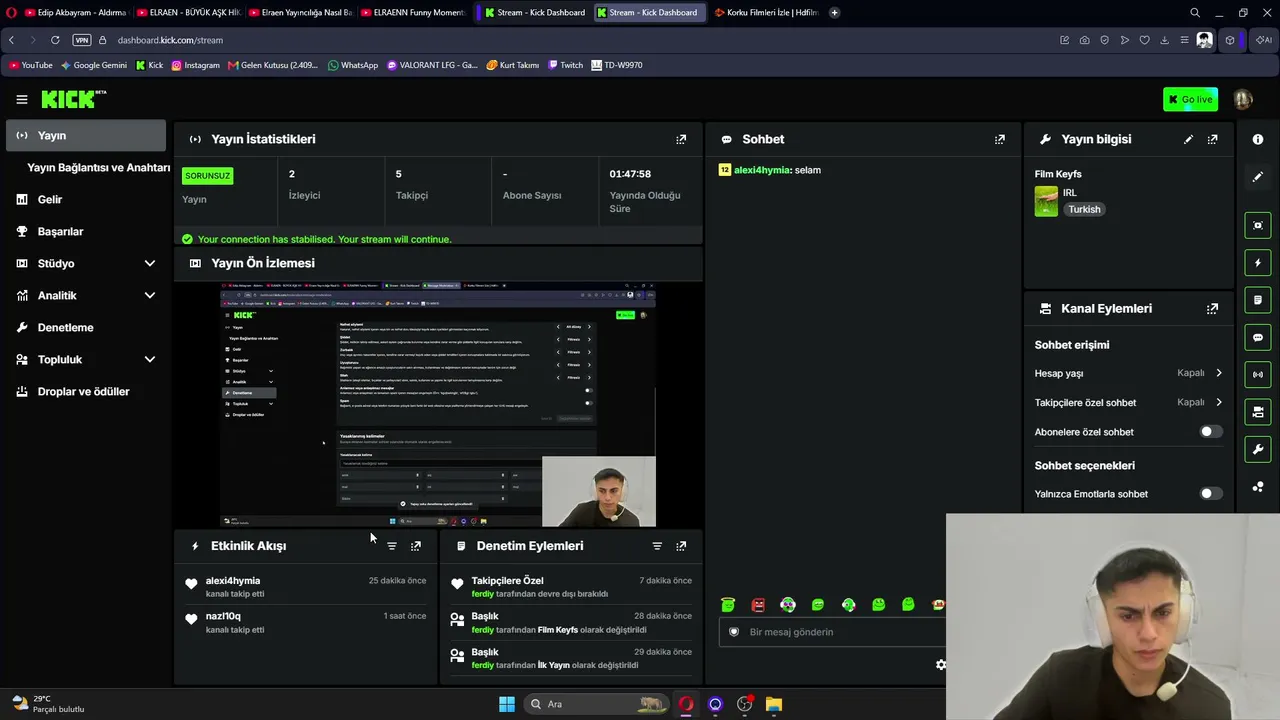Open filter options for Denetim Eylemleri
Viewport: 1280px width, 720px height.
tap(657, 546)
